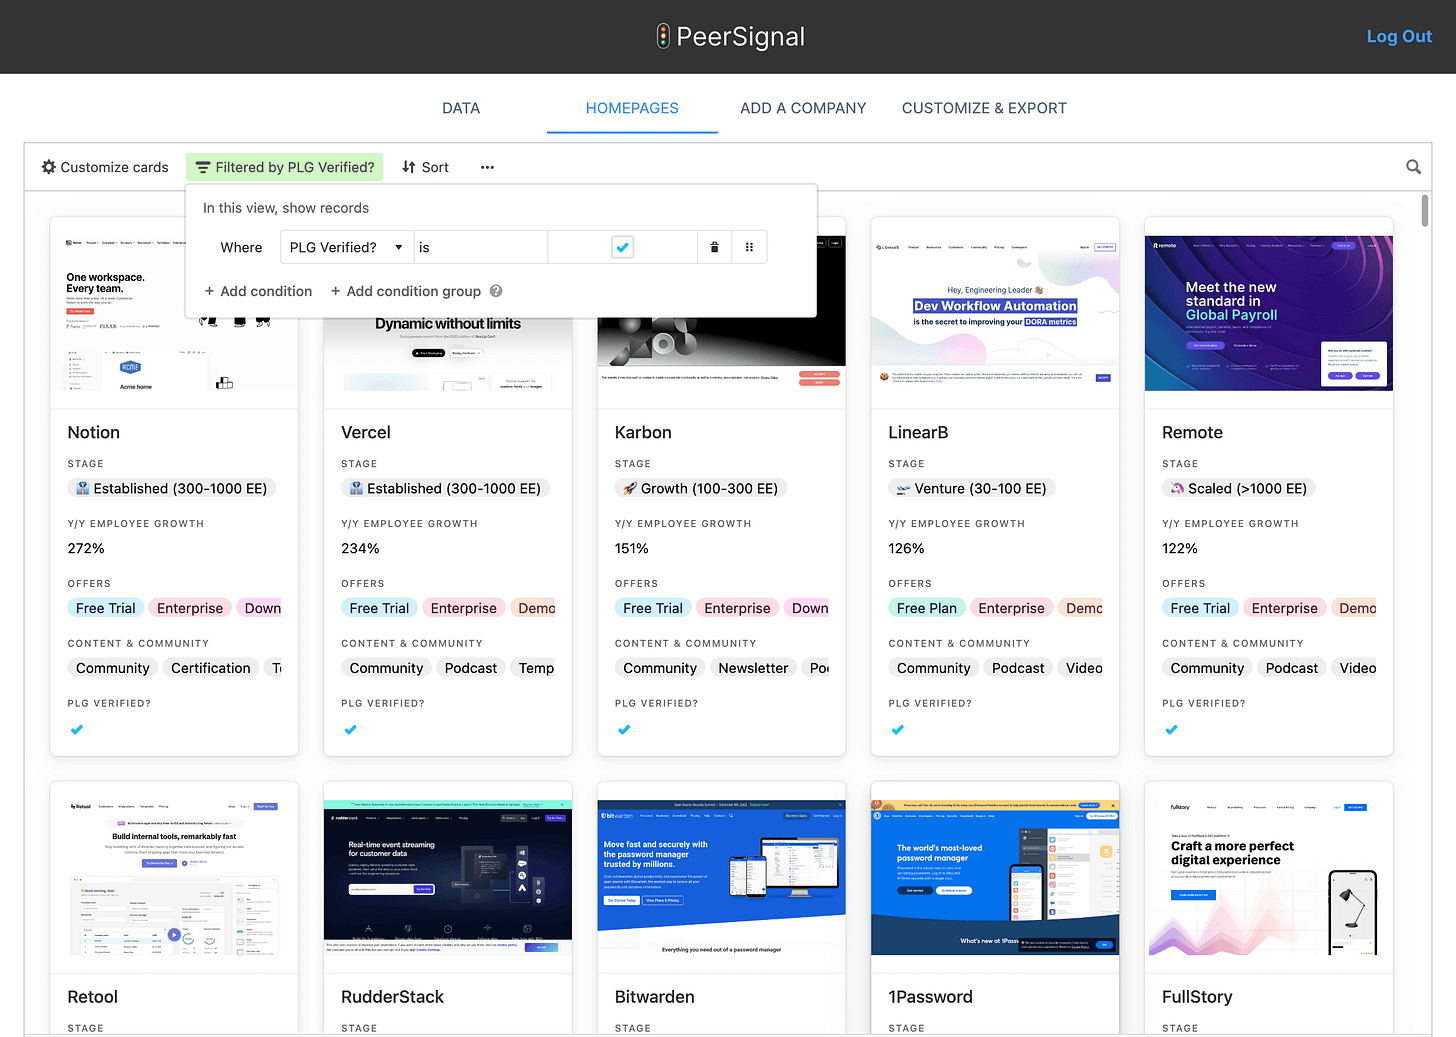Viewport: 1456px width, 1037px height.
Task: Click LinearB's PLG Verified checkmark
Action: coord(898,730)
